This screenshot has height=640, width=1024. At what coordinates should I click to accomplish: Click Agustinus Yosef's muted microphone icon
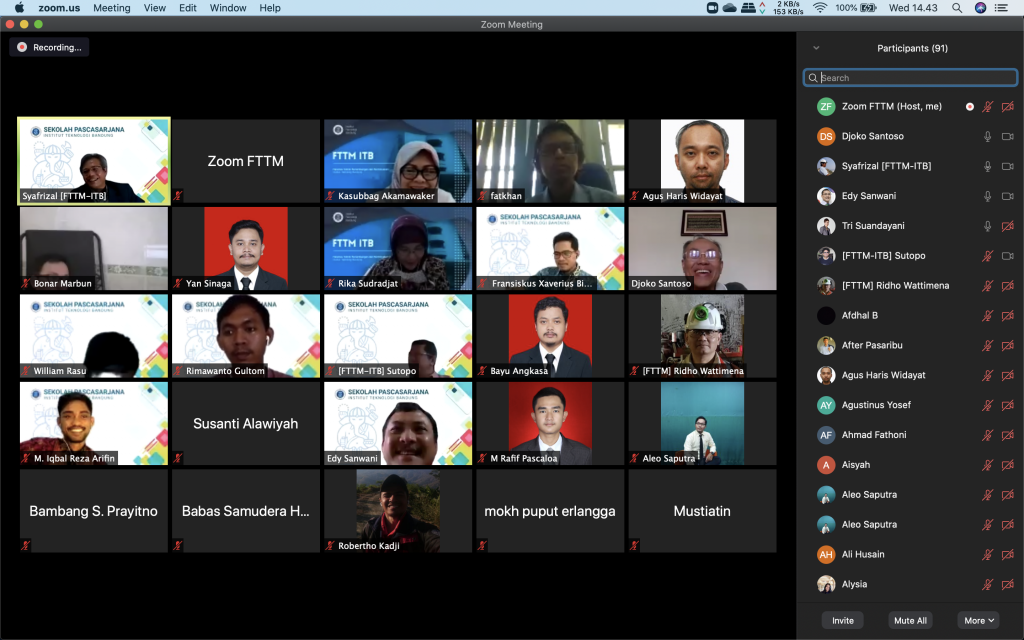click(987, 406)
